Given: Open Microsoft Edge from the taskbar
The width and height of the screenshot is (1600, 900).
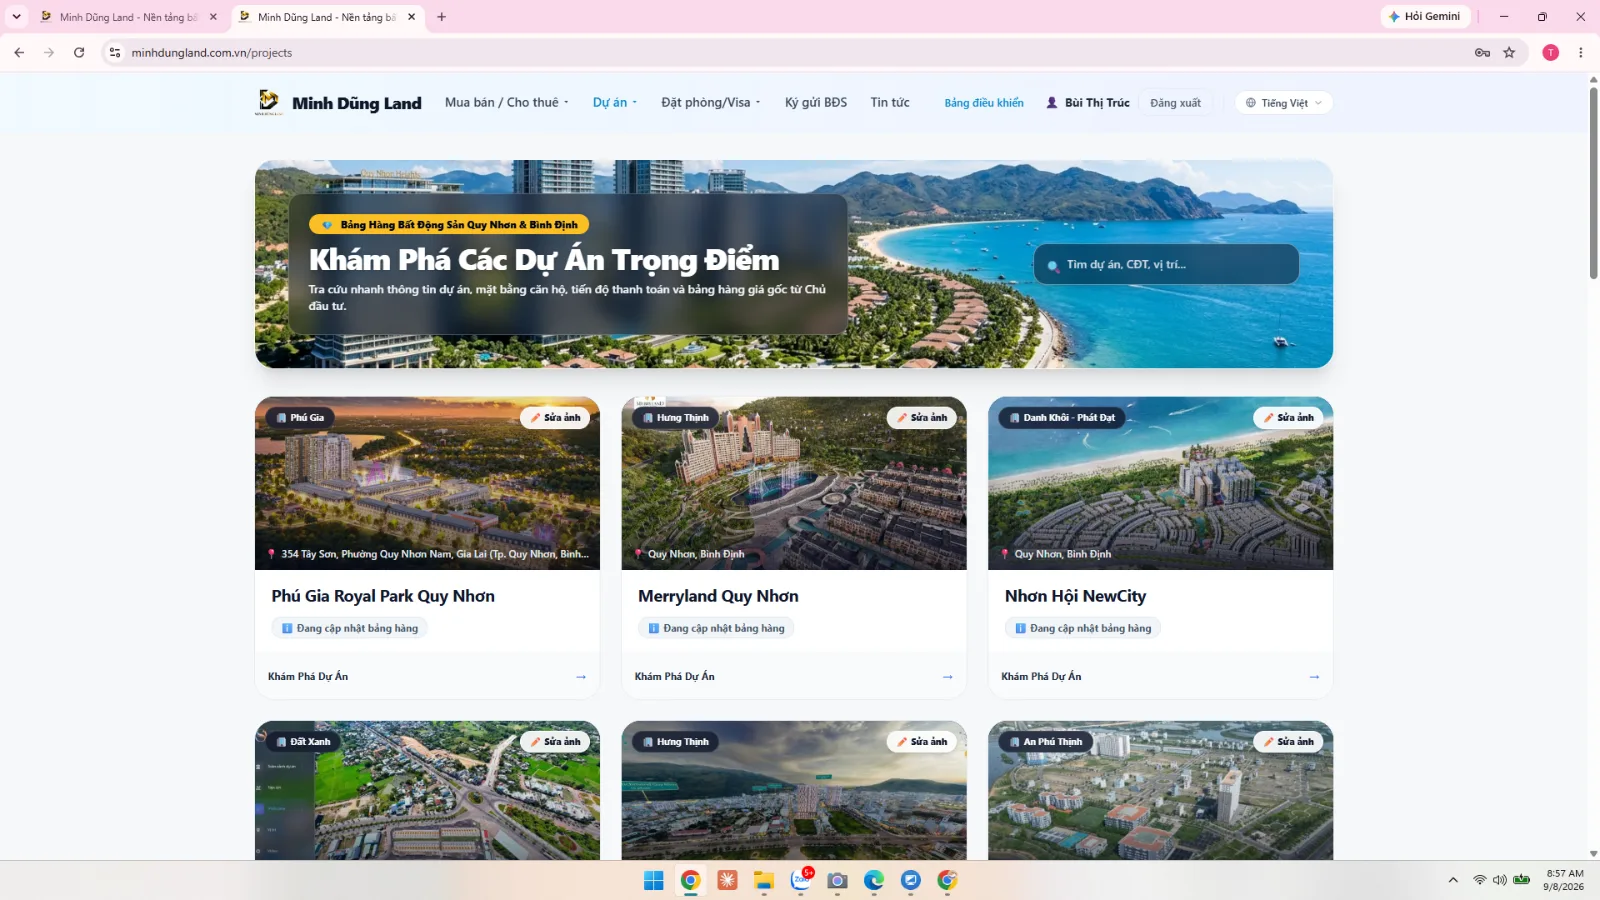Looking at the screenshot, I should click(x=874, y=880).
